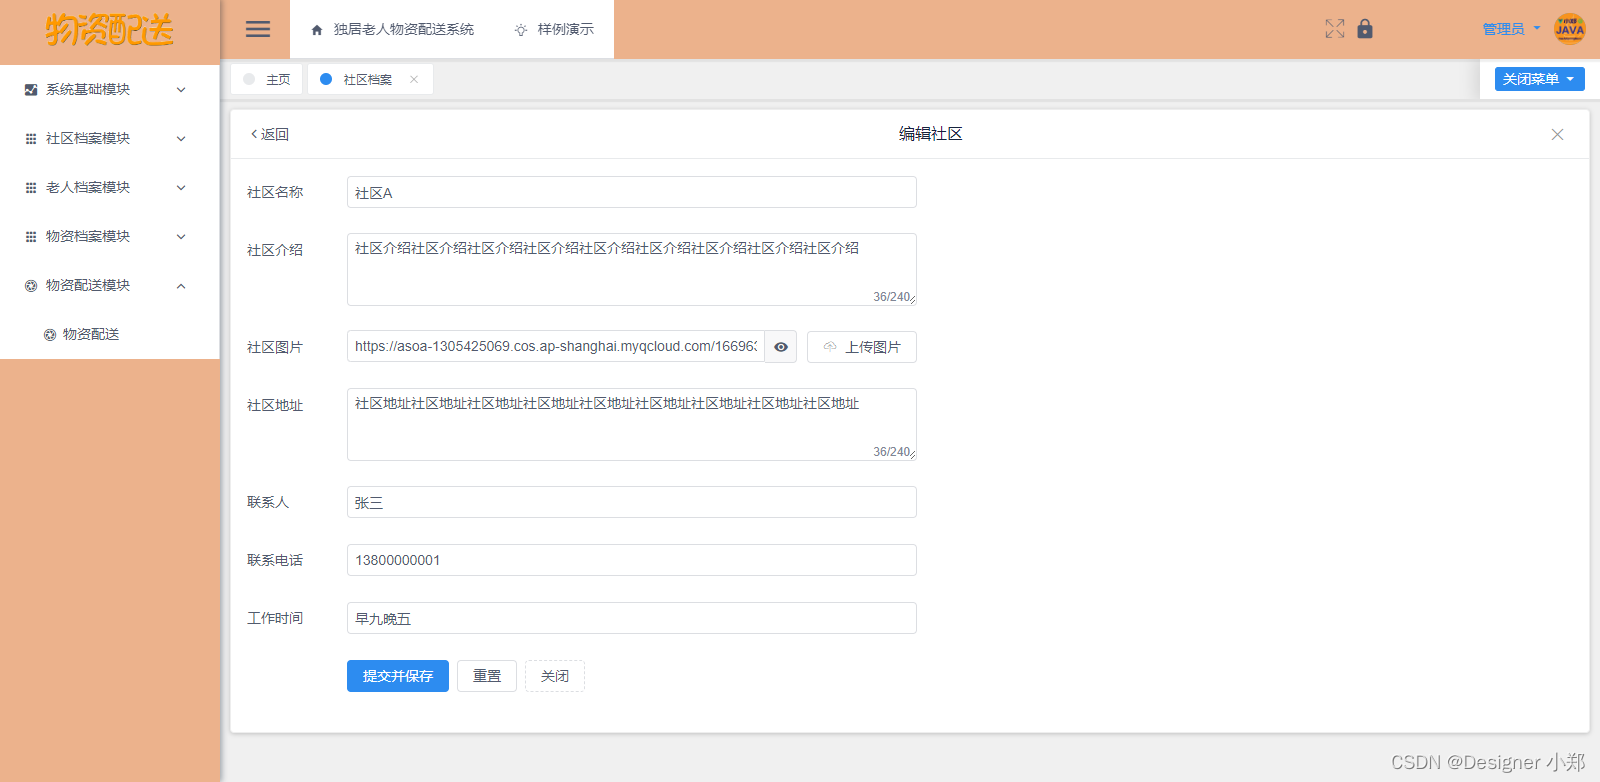
Task: Click the icon next to the 物资配送 submenu
Action: [50, 335]
